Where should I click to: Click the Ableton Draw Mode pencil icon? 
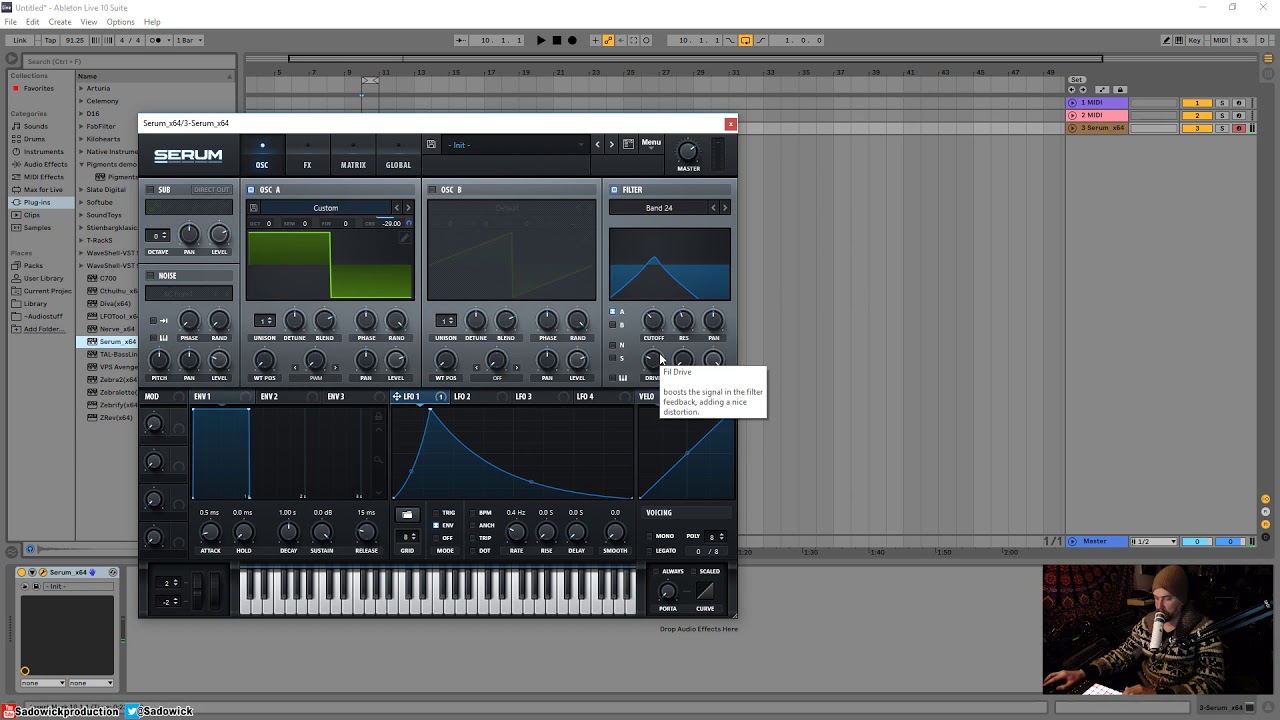point(1167,40)
